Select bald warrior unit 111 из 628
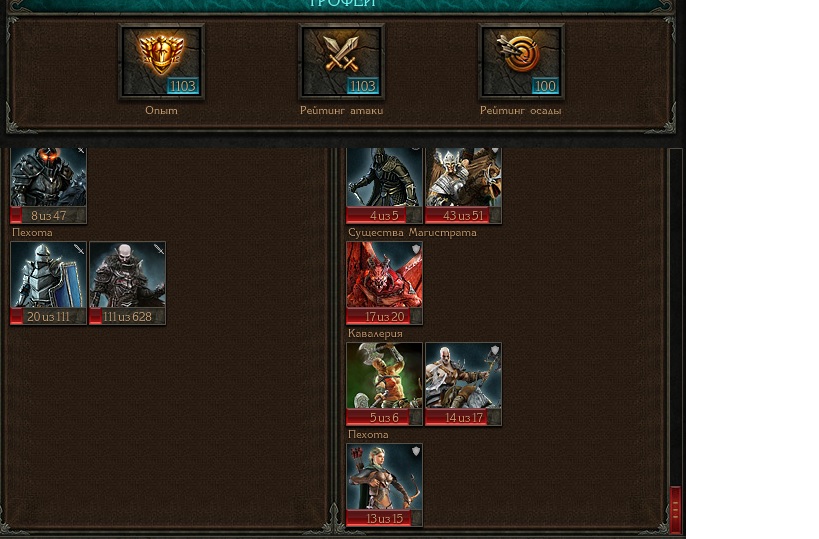The height and width of the screenshot is (539, 819). pyautogui.click(x=127, y=283)
